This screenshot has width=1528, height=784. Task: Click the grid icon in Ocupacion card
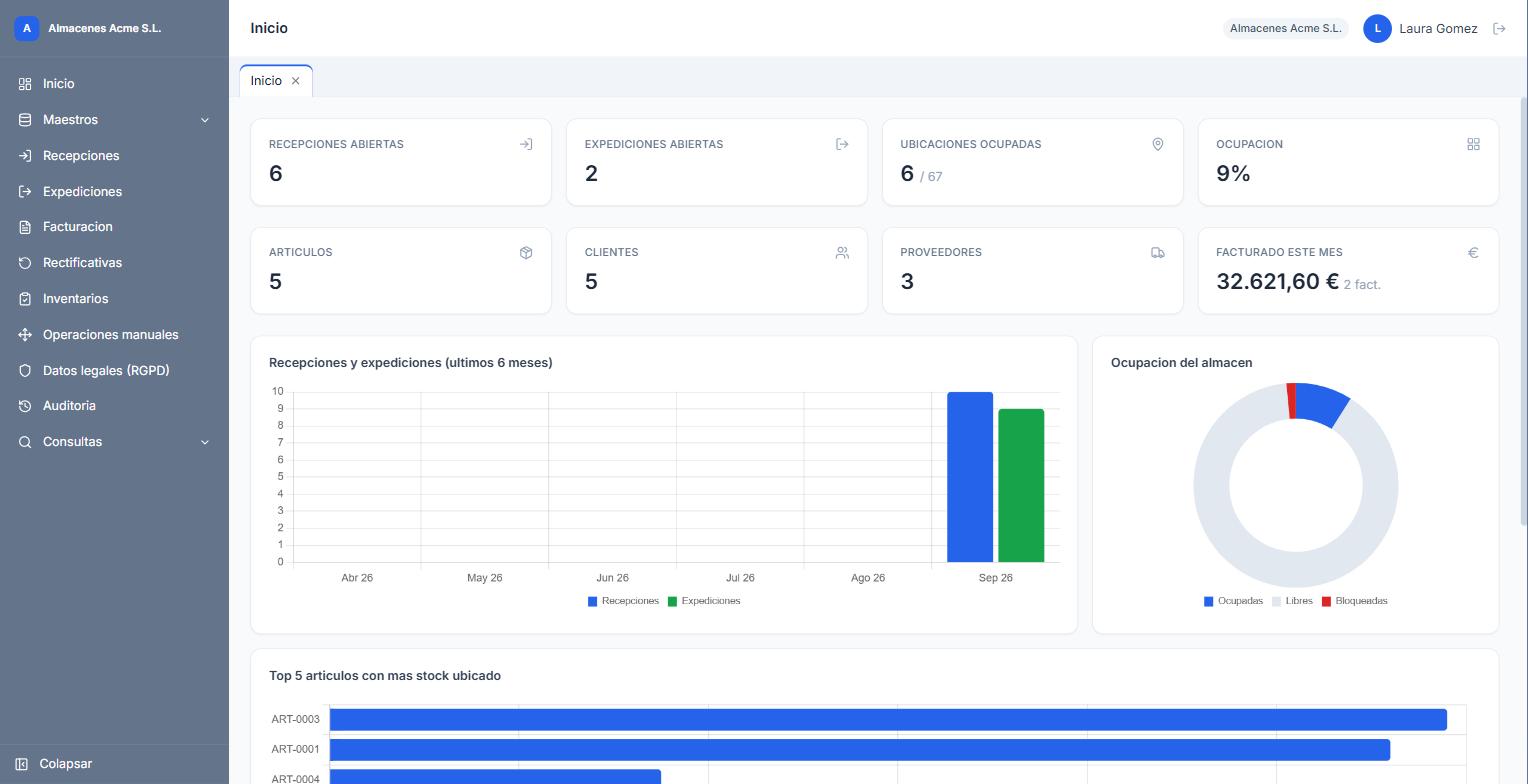coord(1473,145)
